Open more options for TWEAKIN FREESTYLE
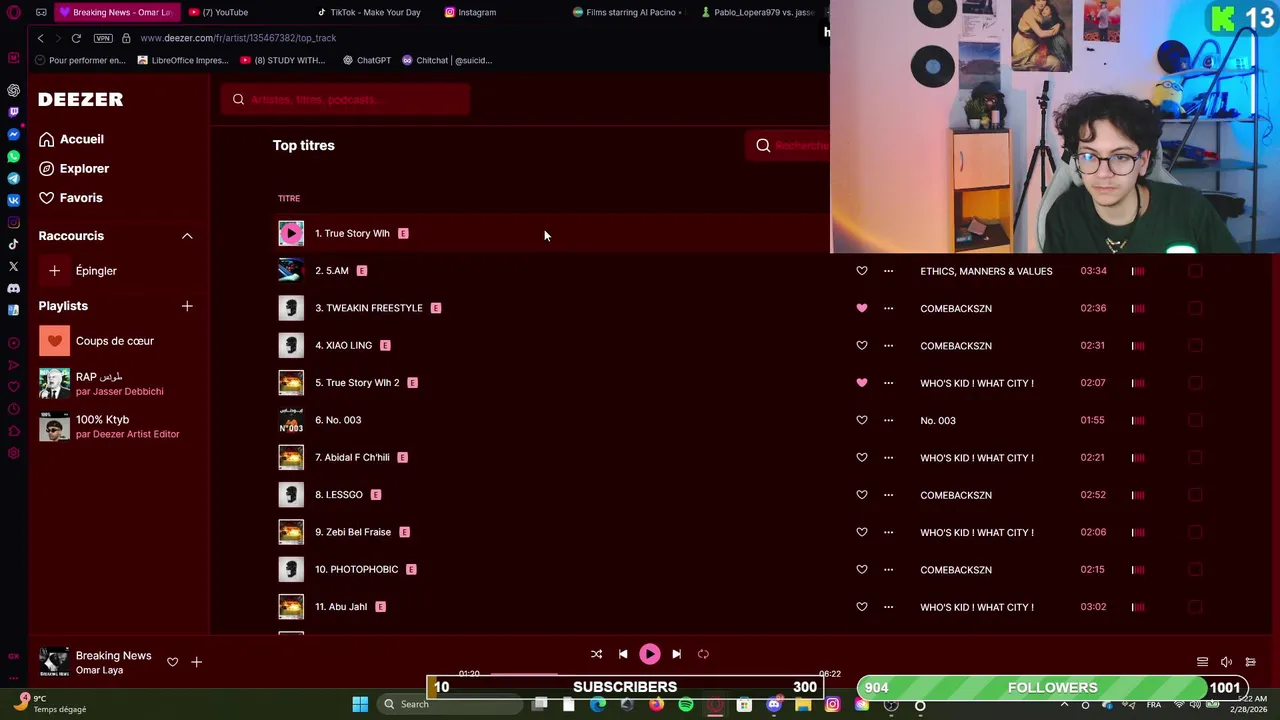Image resolution: width=1280 pixels, height=720 pixels. point(888,308)
